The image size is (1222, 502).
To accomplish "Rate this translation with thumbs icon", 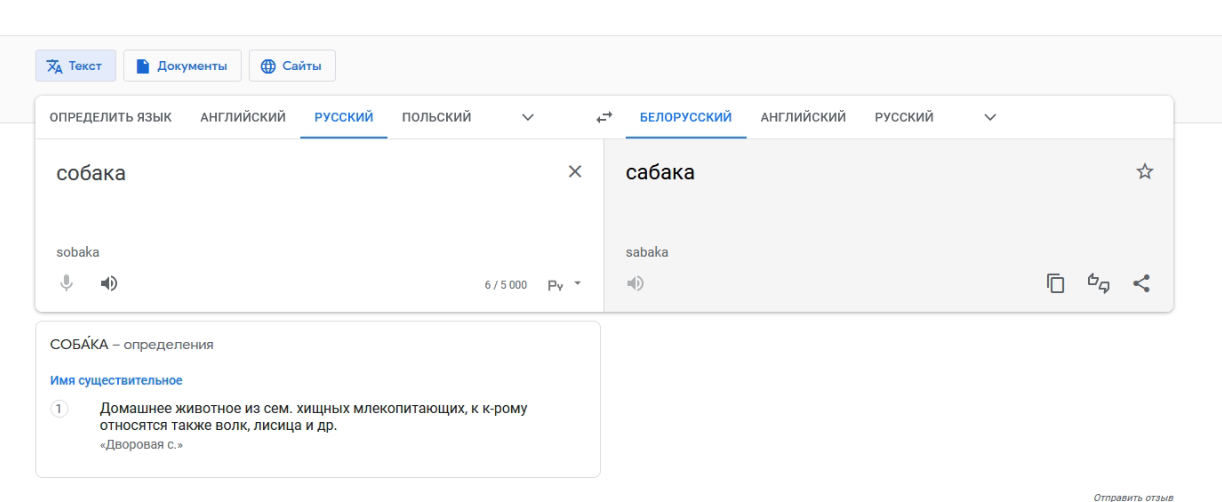I will (1099, 283).
